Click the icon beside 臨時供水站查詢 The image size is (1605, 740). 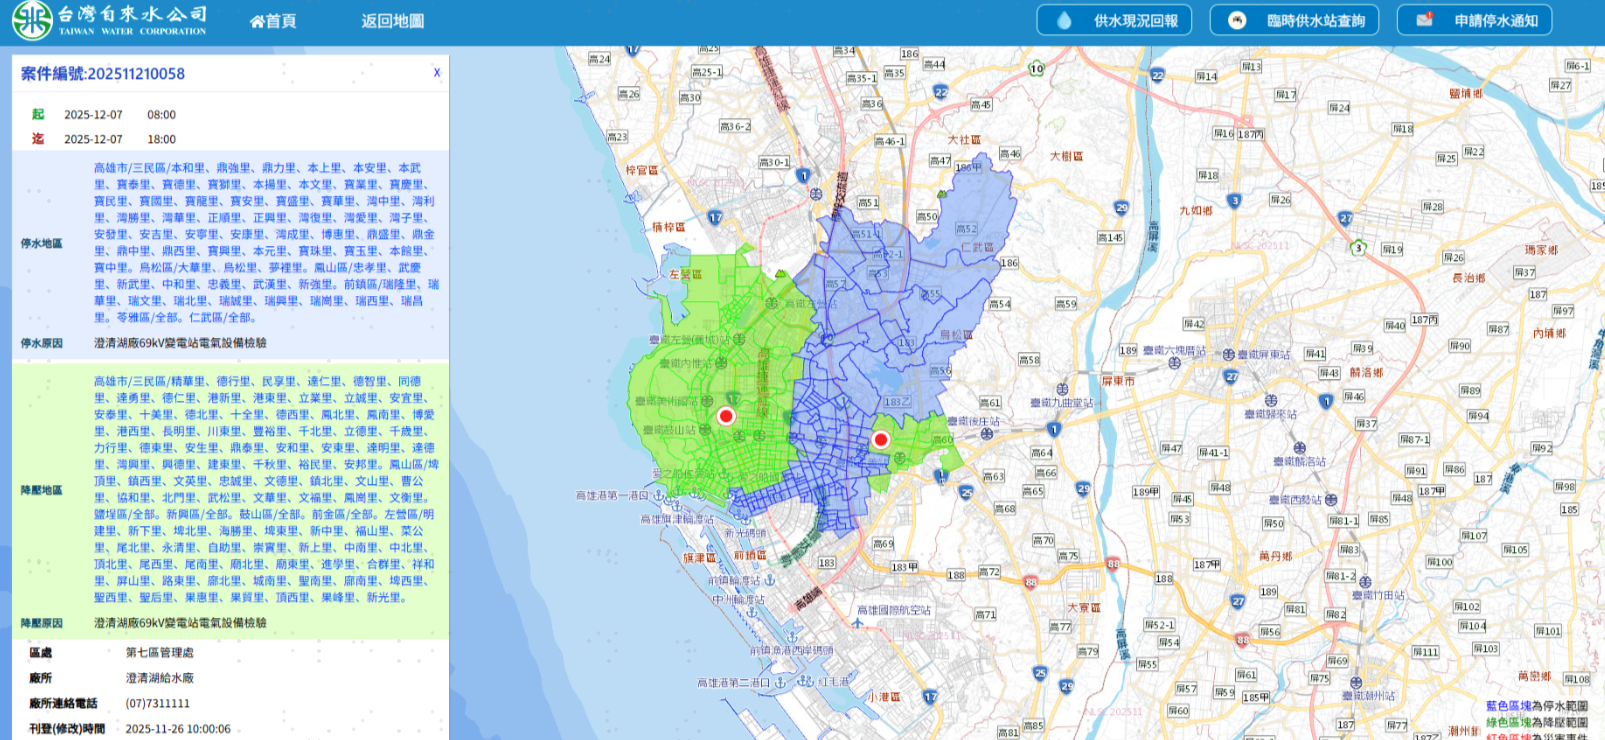point(1237,20)
